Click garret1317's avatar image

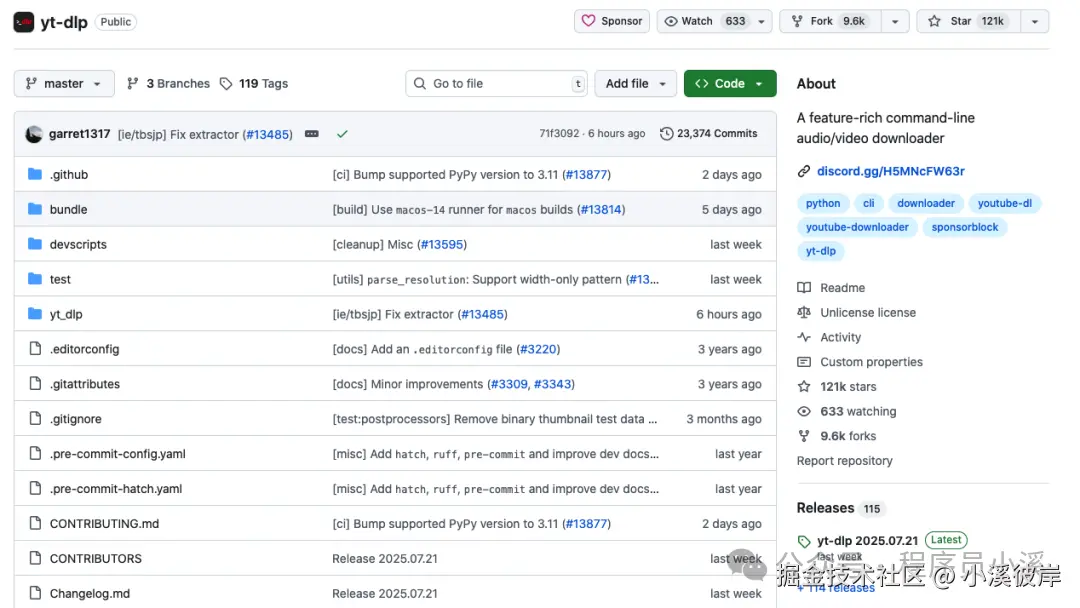(34, 134)
